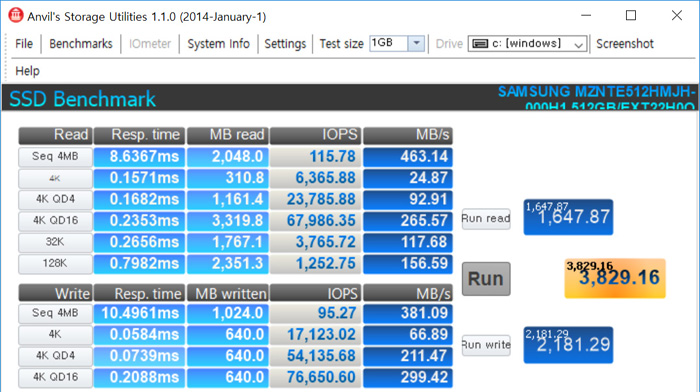Click the 1GB test size field
This screenshot has height=392, width=700.
coord(388,43)
